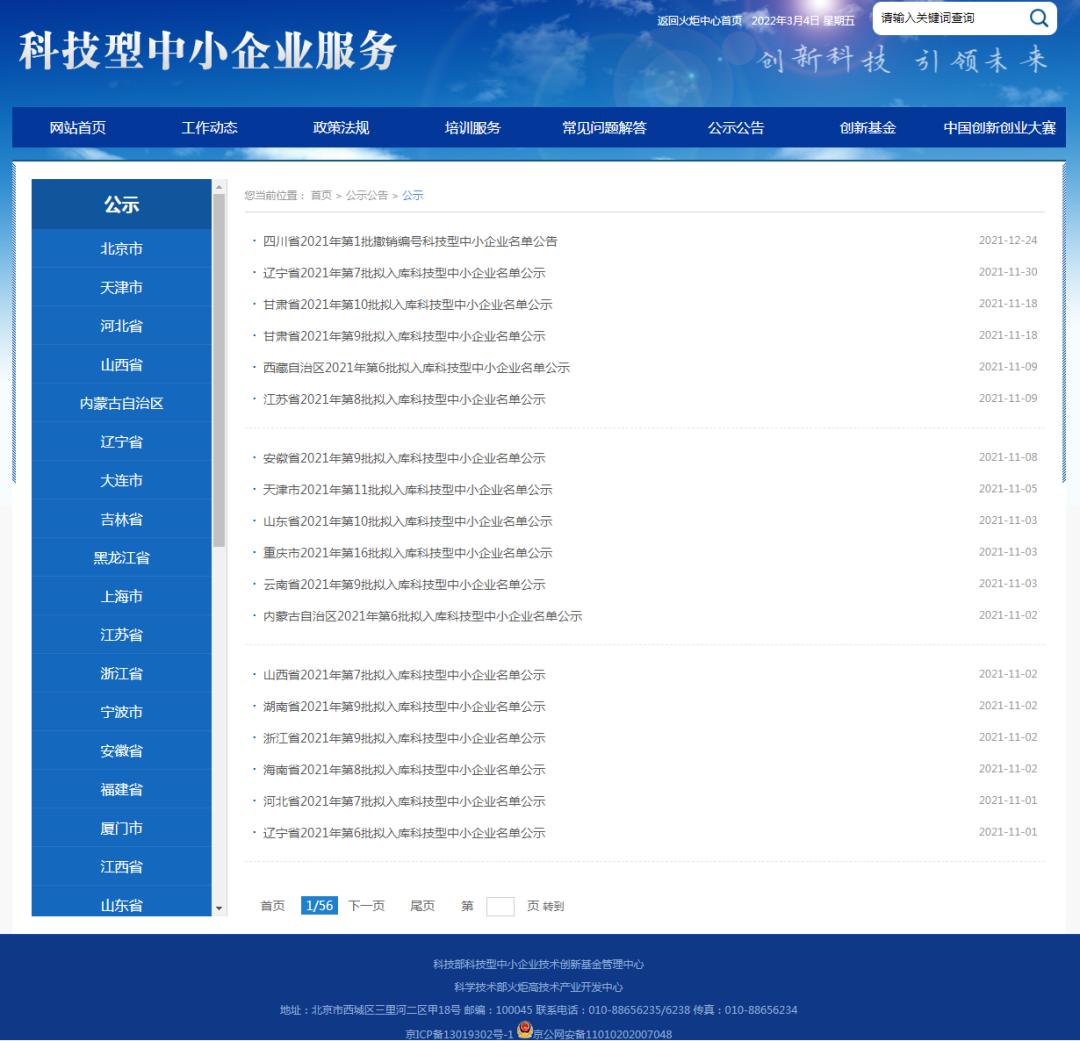
Task: Click the page number input field
Action: [500, 905]
